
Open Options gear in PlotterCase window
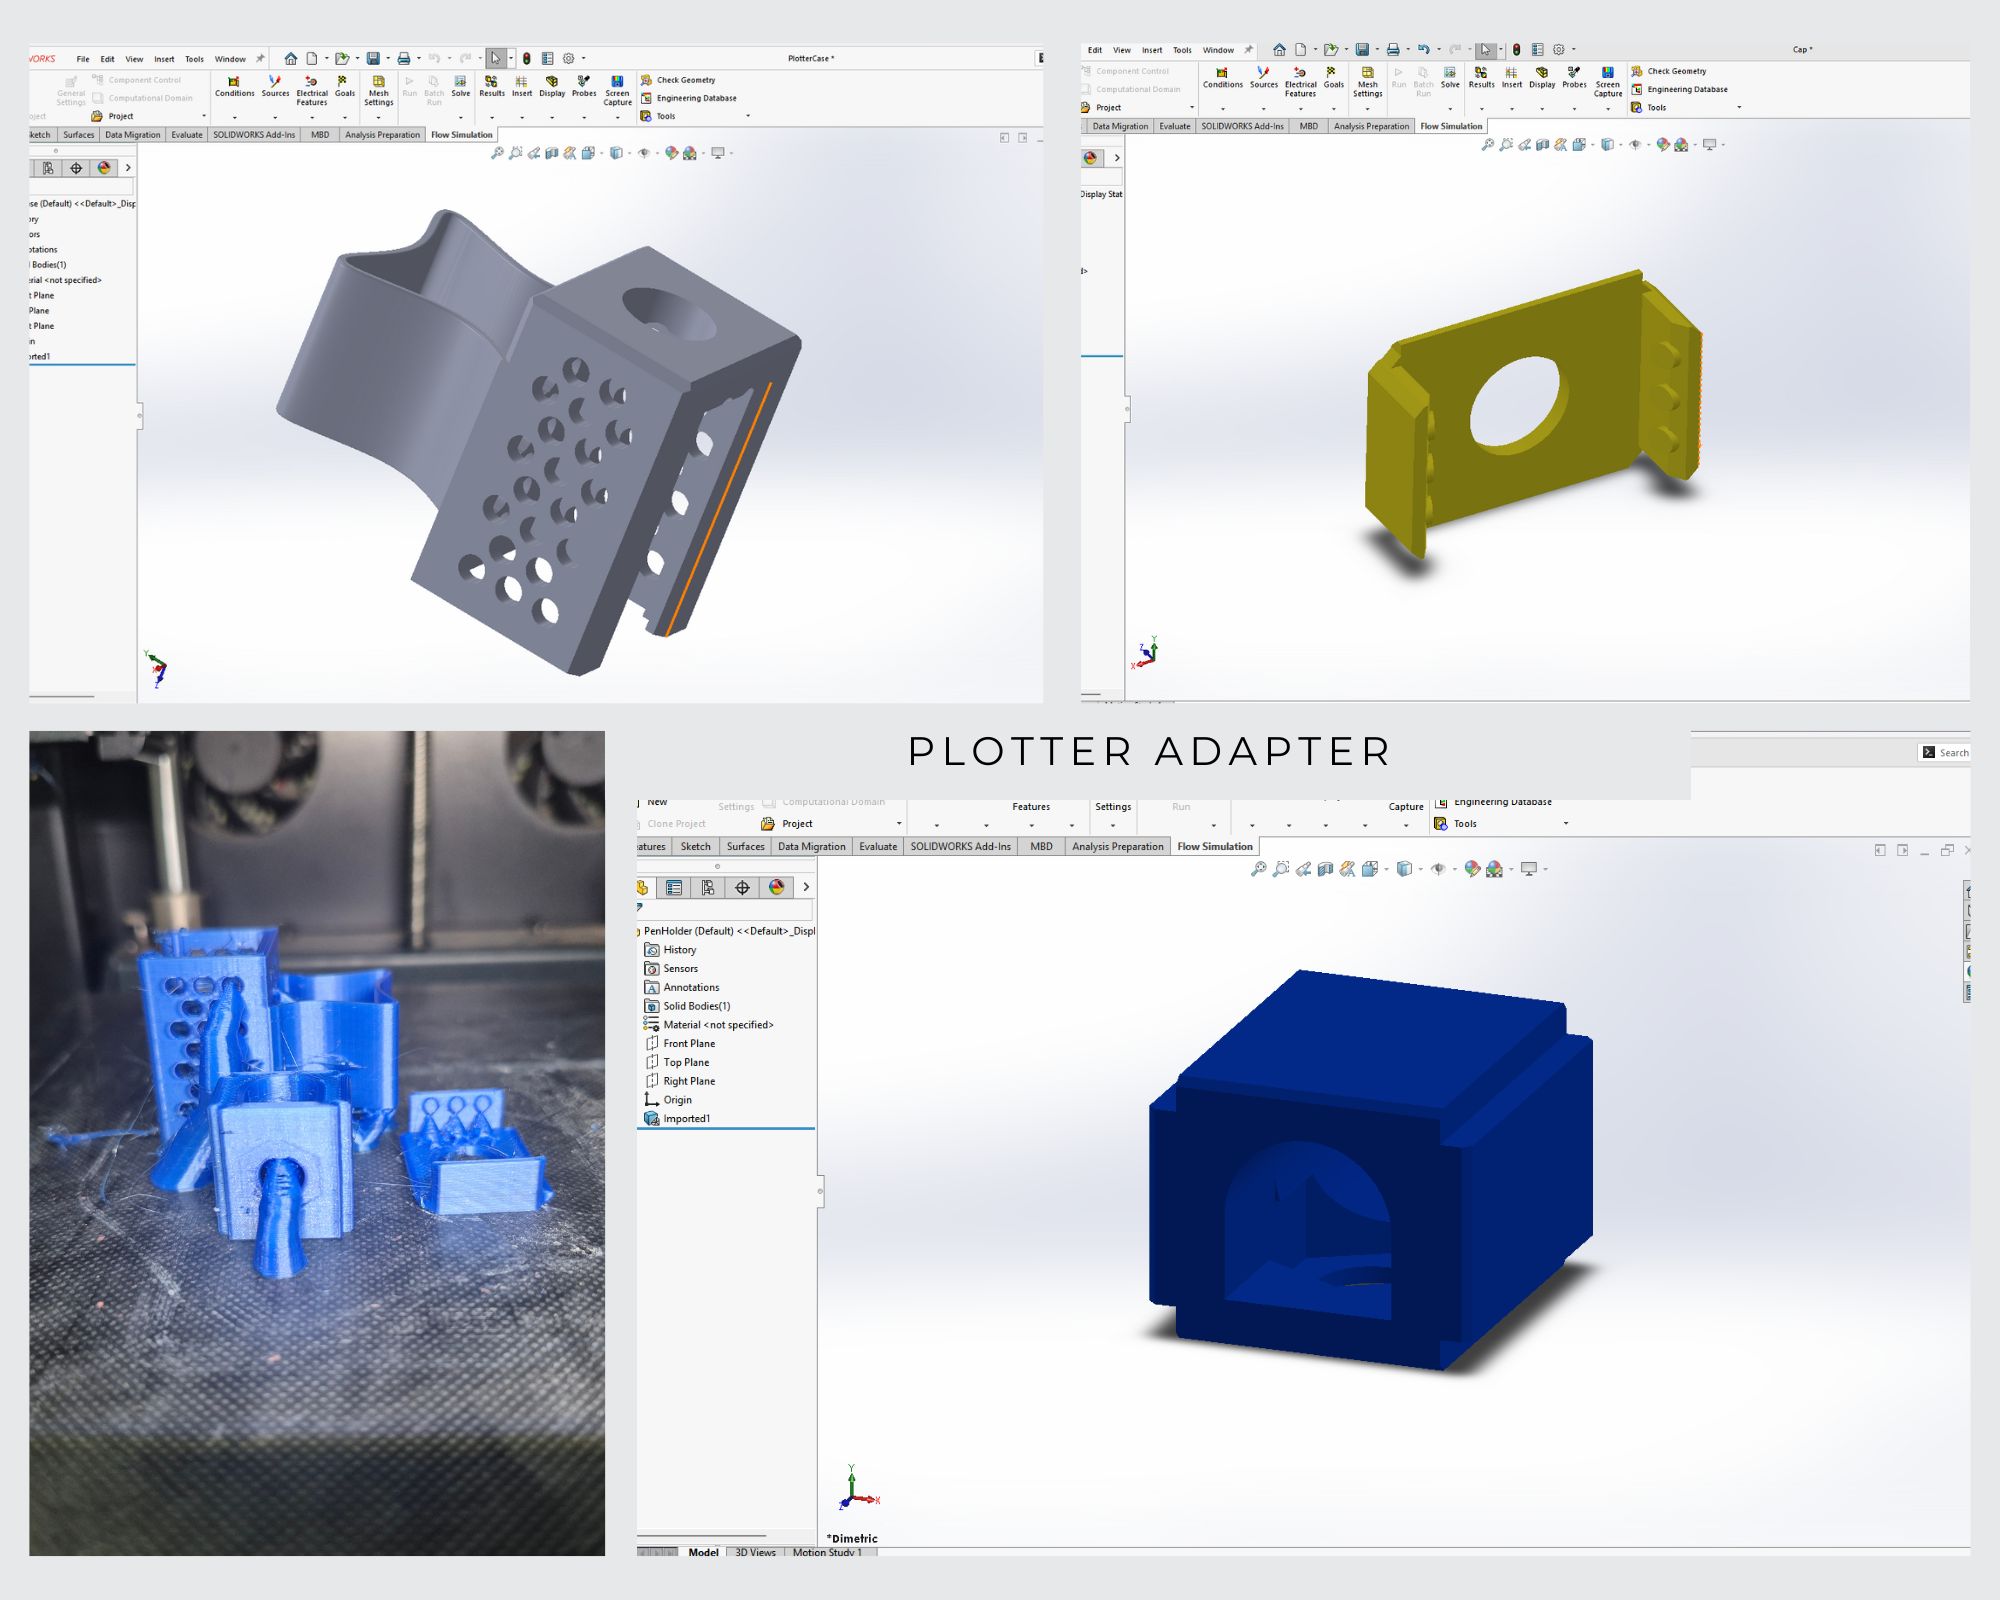click(x=569, y=59)
